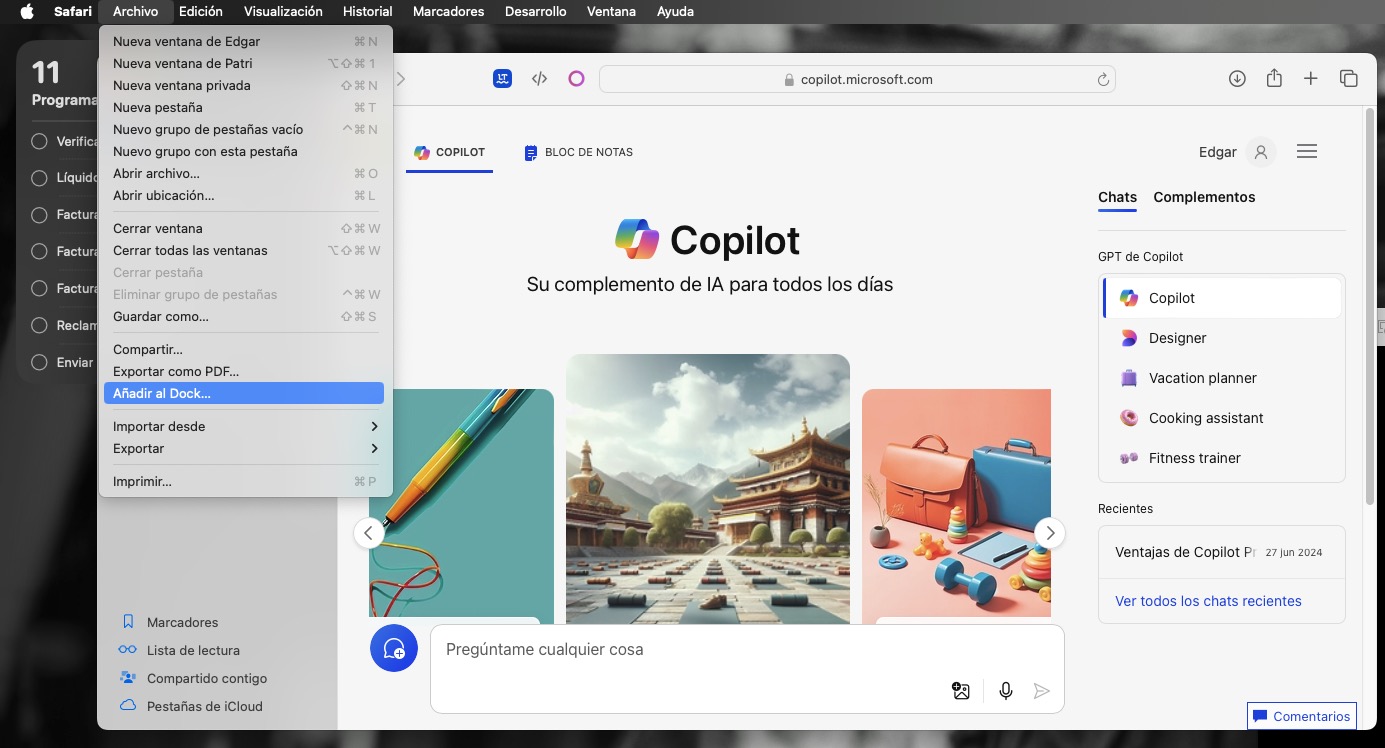Open a new chat topic in Copilot
Image resolution: width=1385 pixels, height=748 pixels.
click(394, 648)
